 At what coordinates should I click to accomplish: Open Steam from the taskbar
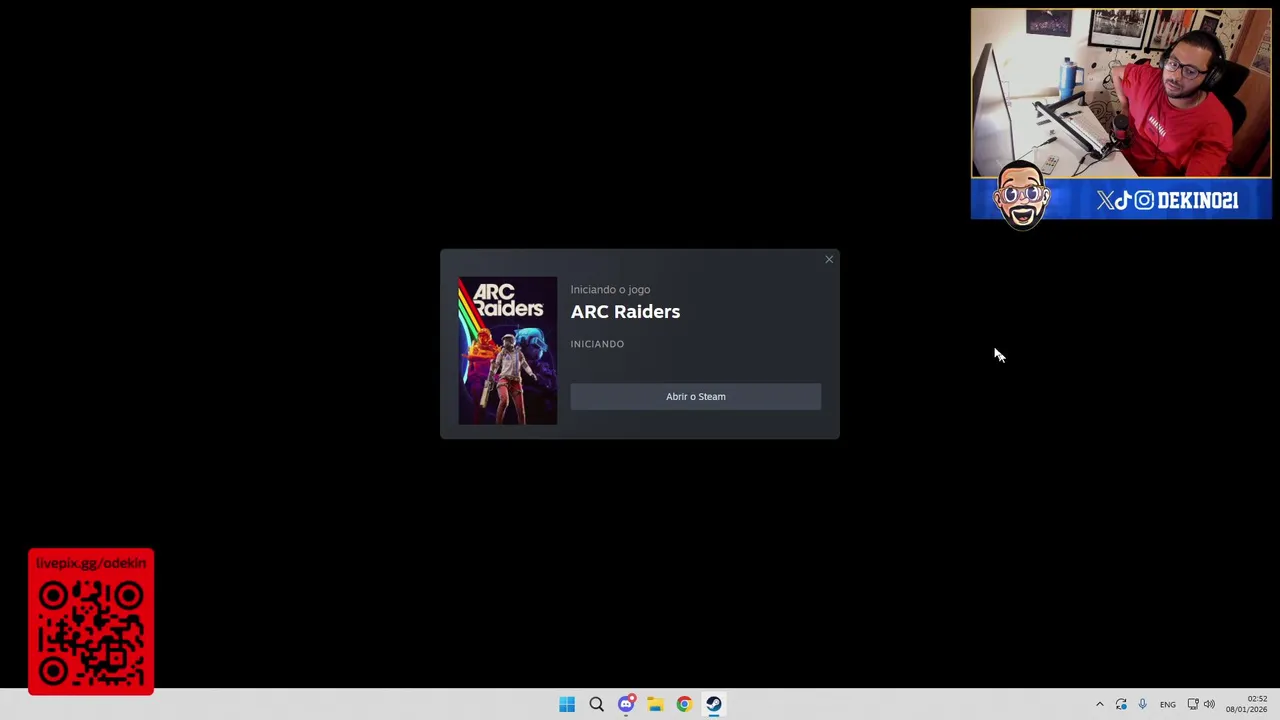click(x=713, y=704)
